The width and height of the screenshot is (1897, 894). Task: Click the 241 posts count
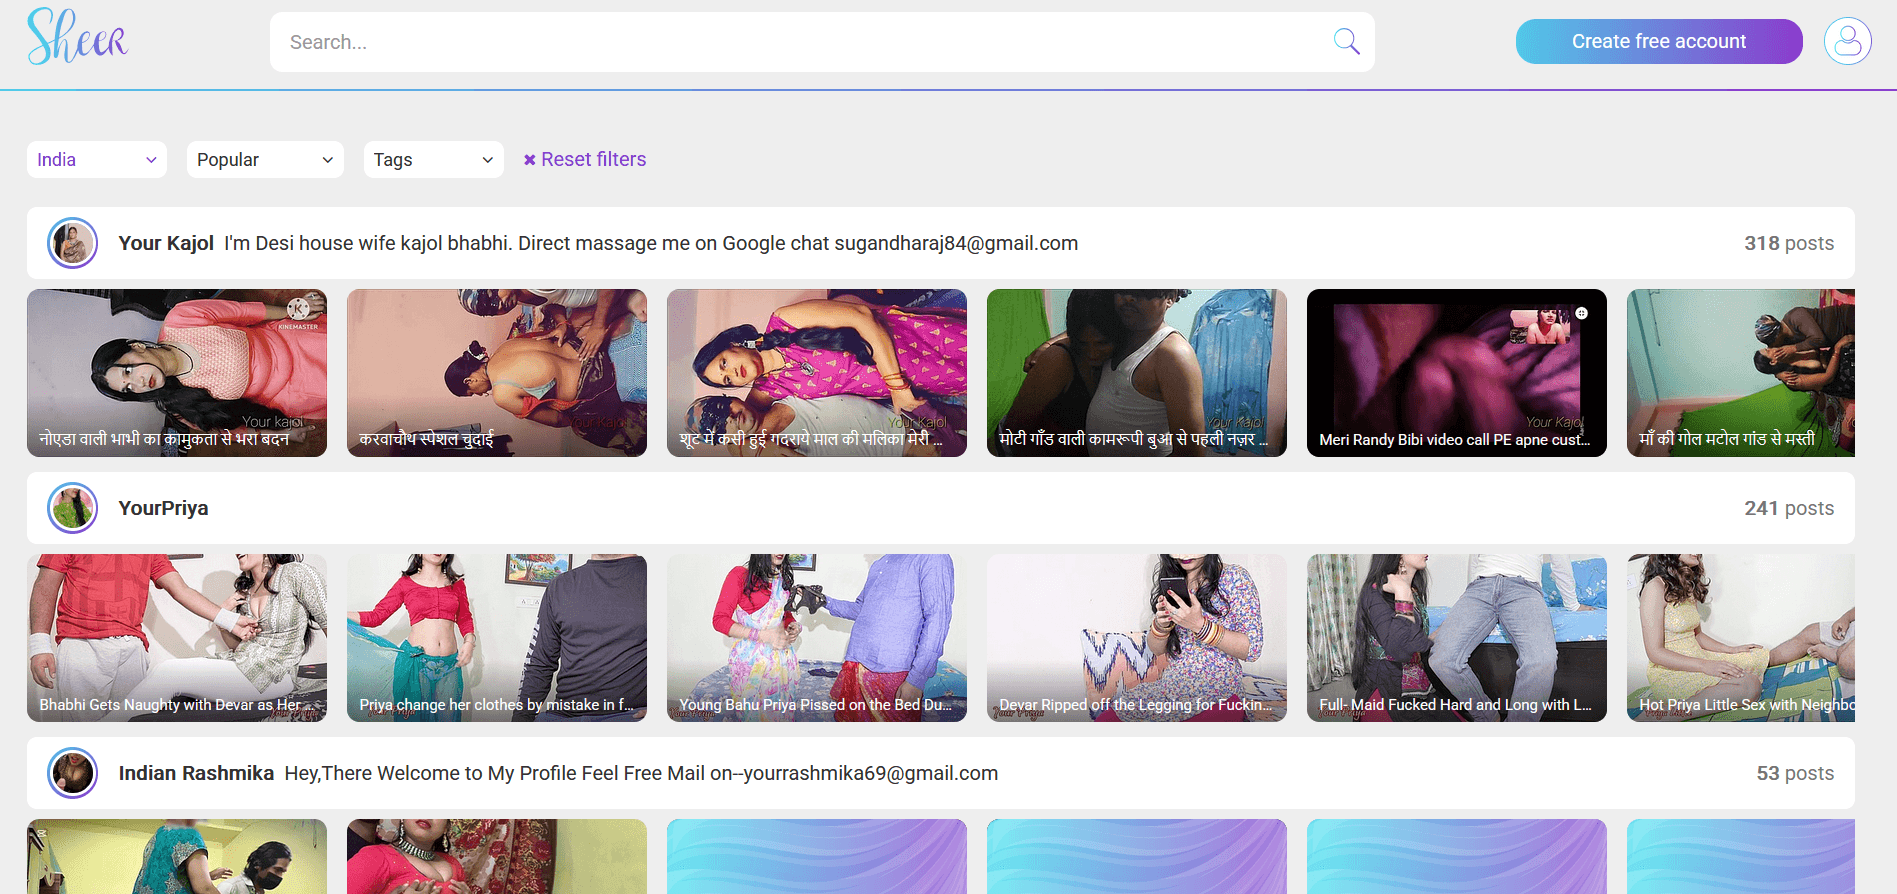pos(1789,508)
